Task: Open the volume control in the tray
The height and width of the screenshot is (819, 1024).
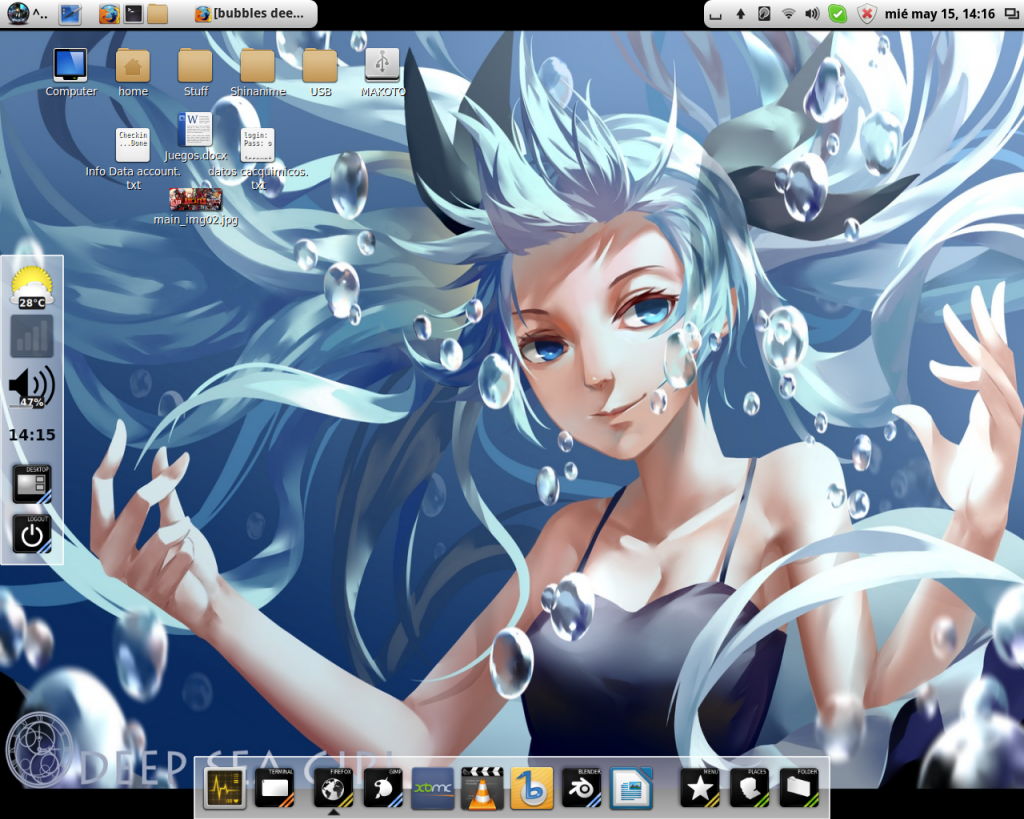Action: coord(812,14)
